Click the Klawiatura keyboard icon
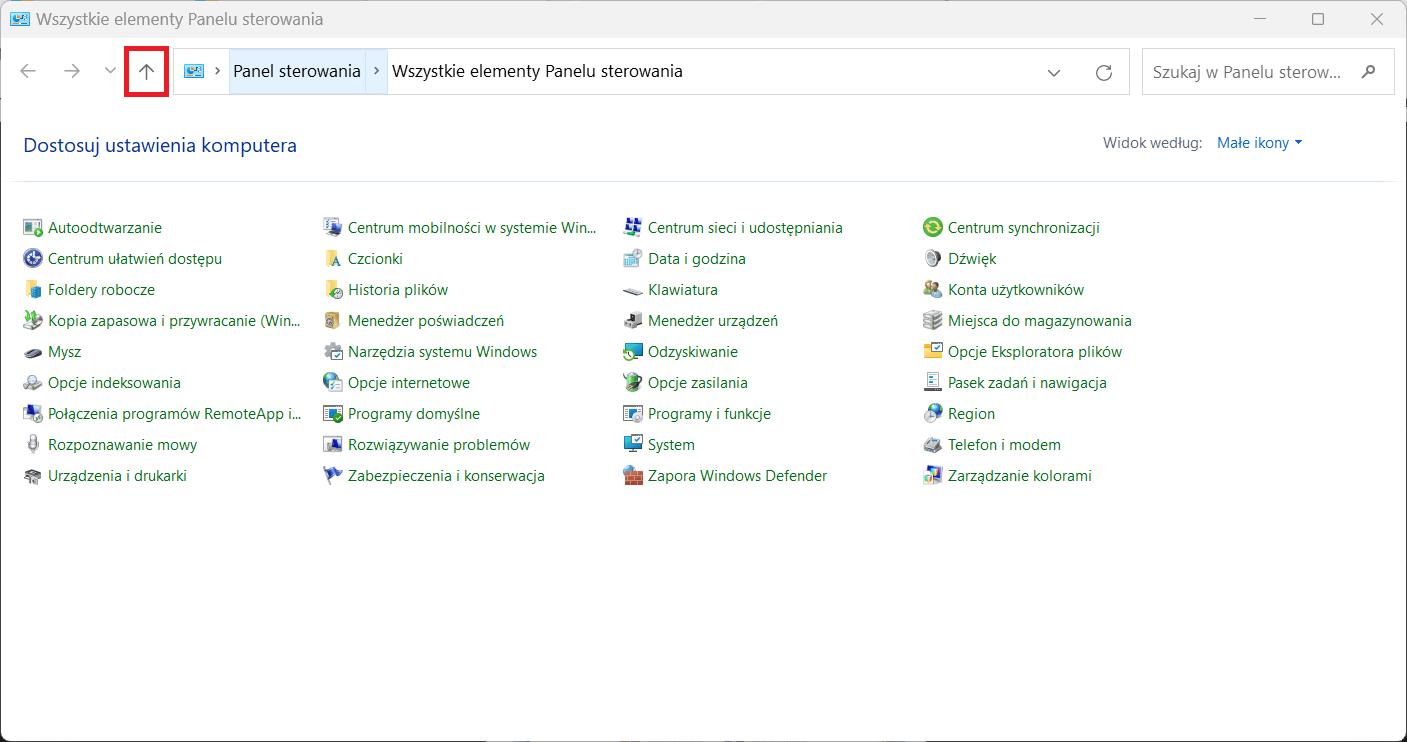 click(x=633, y=290)
